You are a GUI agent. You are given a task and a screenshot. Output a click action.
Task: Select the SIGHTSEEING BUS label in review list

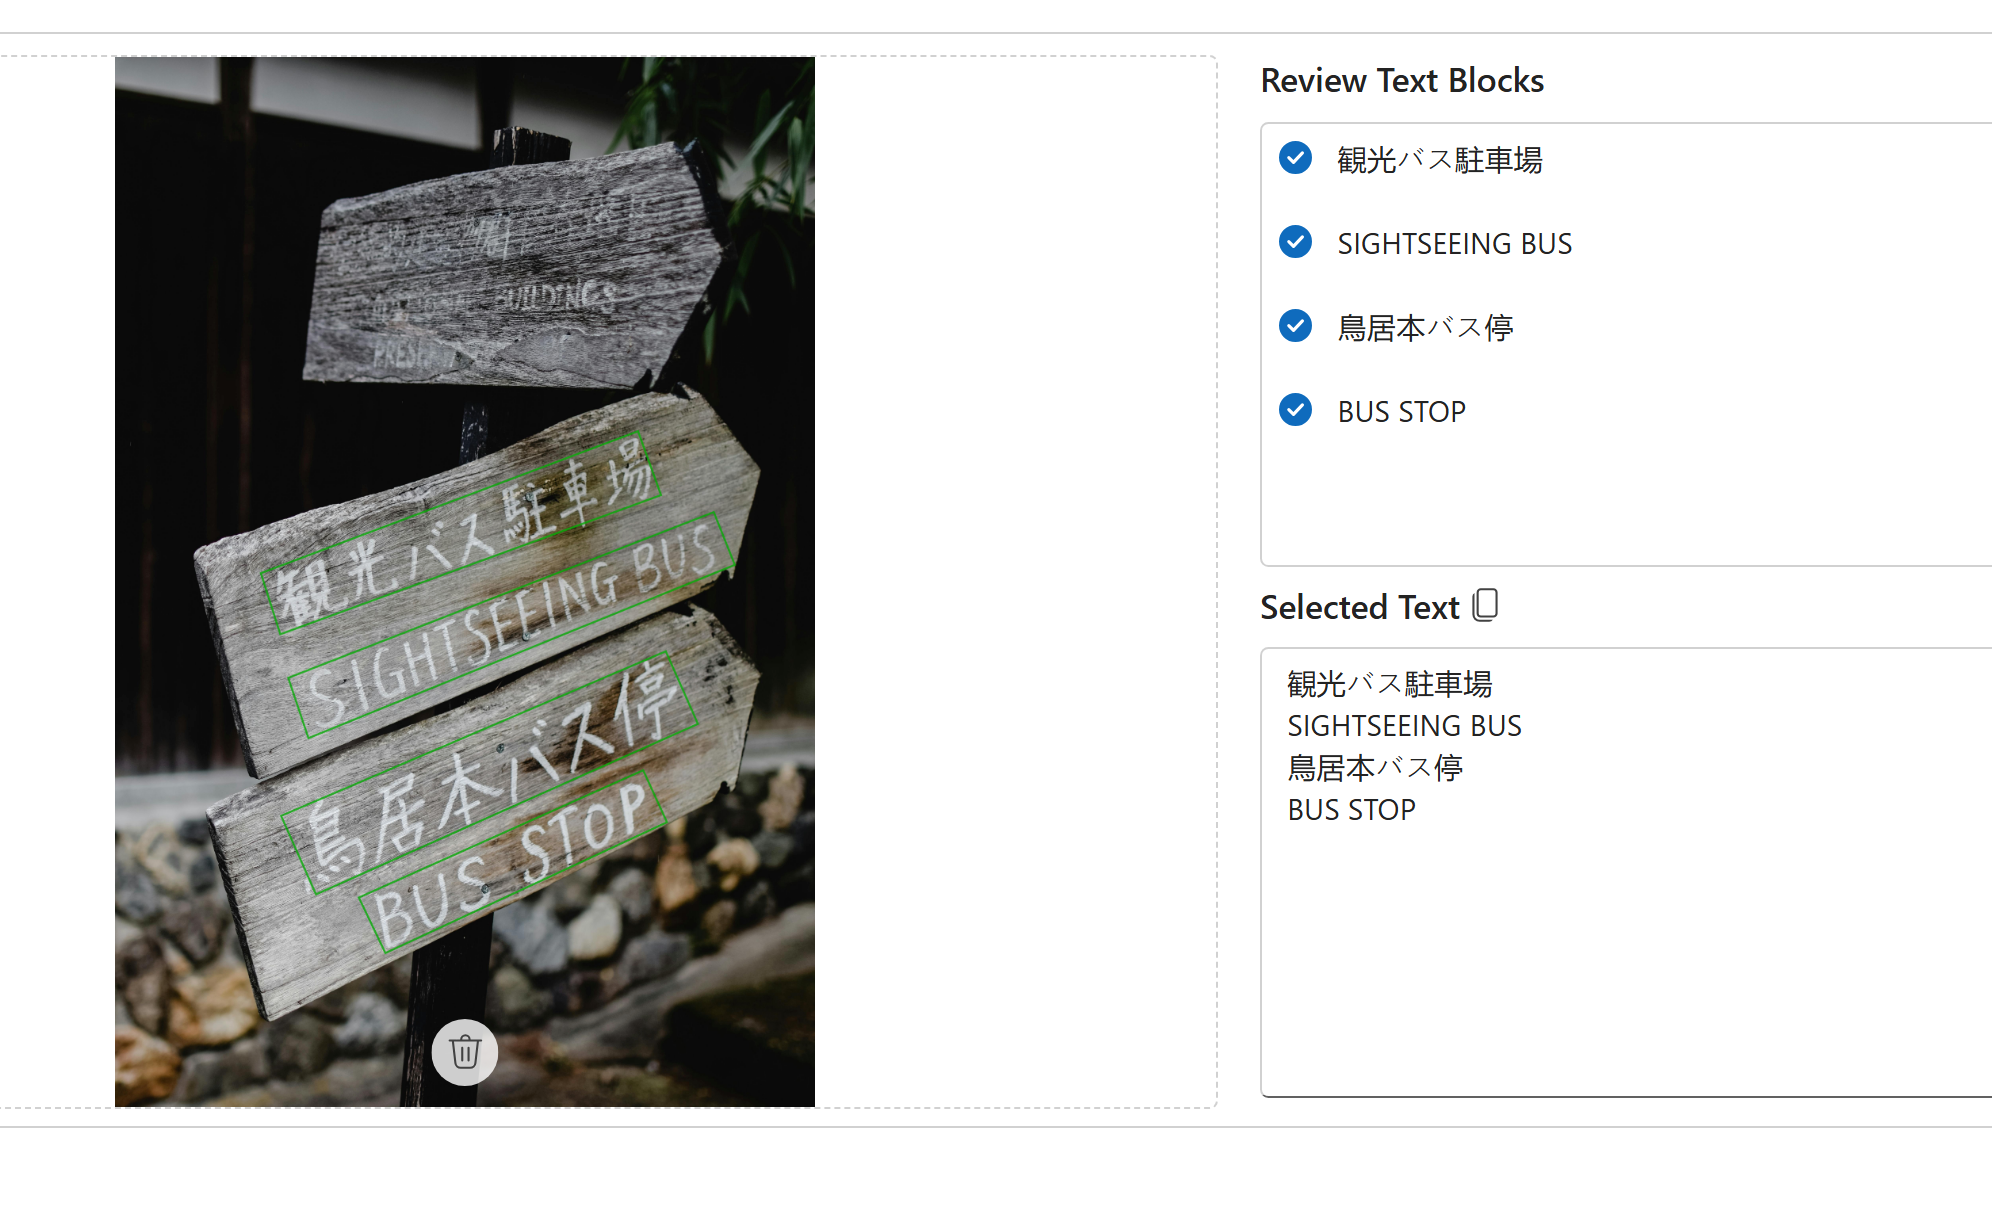point(1455,244)
